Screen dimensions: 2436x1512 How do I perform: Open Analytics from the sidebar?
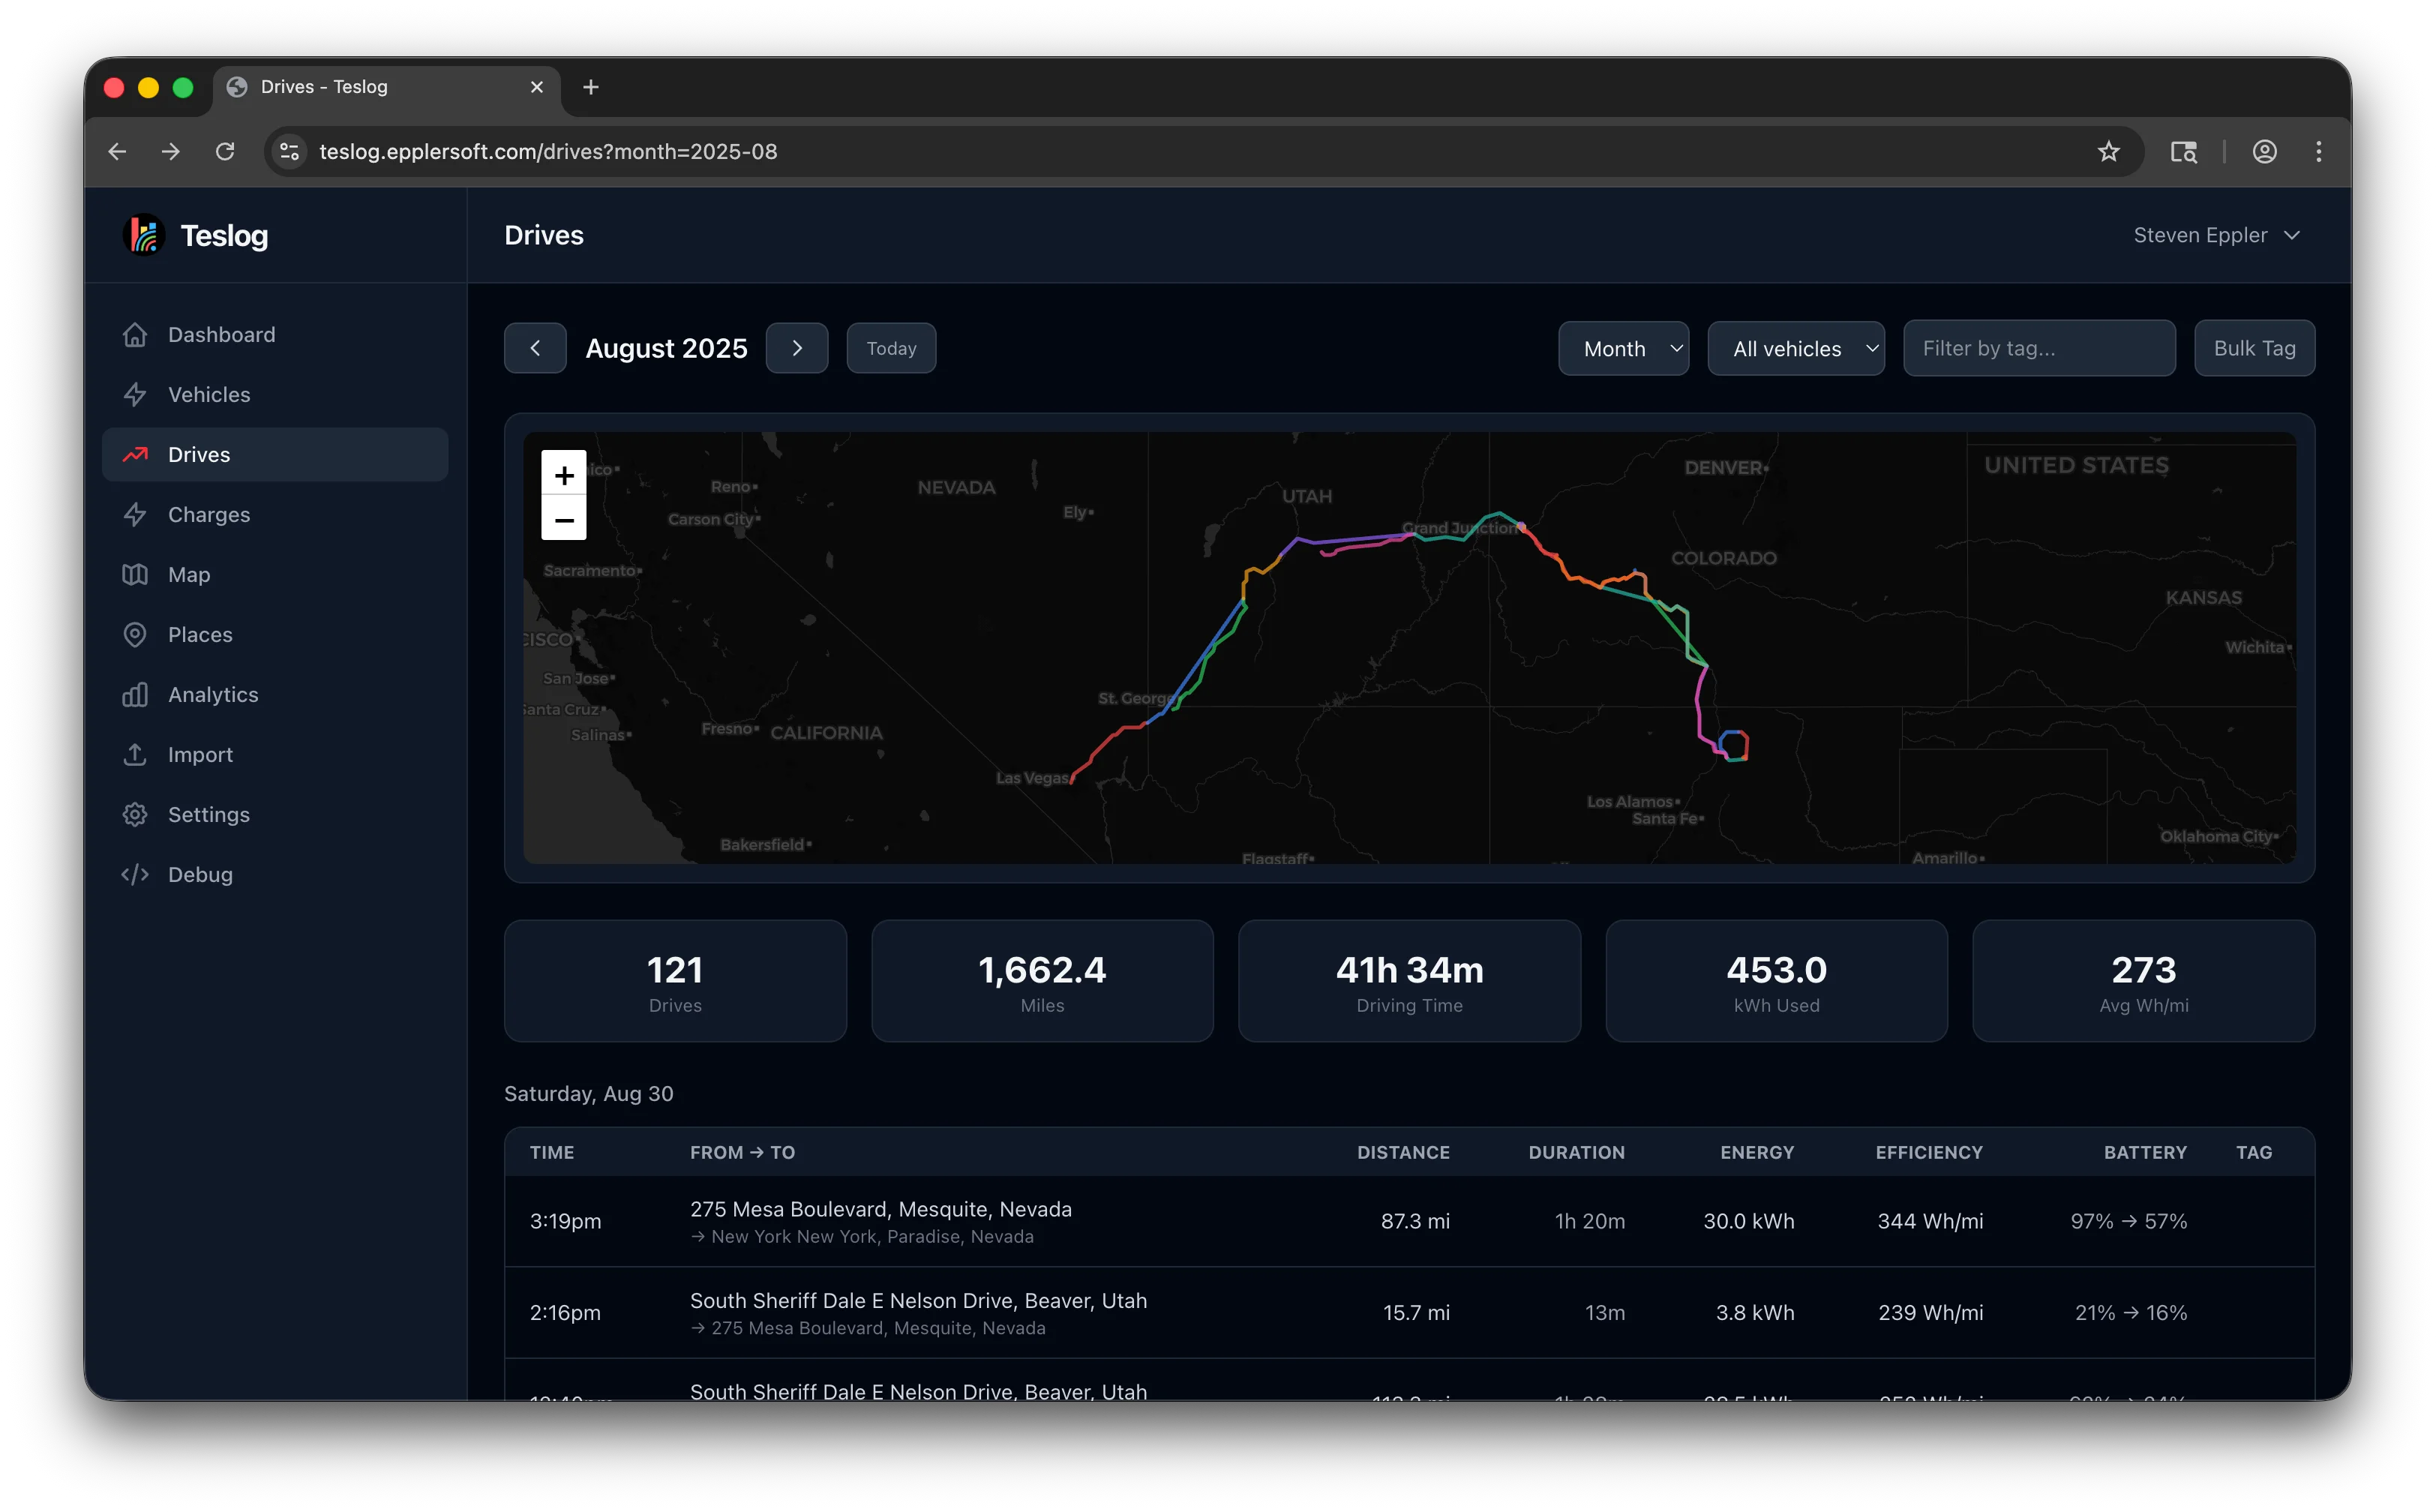point(212,694)
